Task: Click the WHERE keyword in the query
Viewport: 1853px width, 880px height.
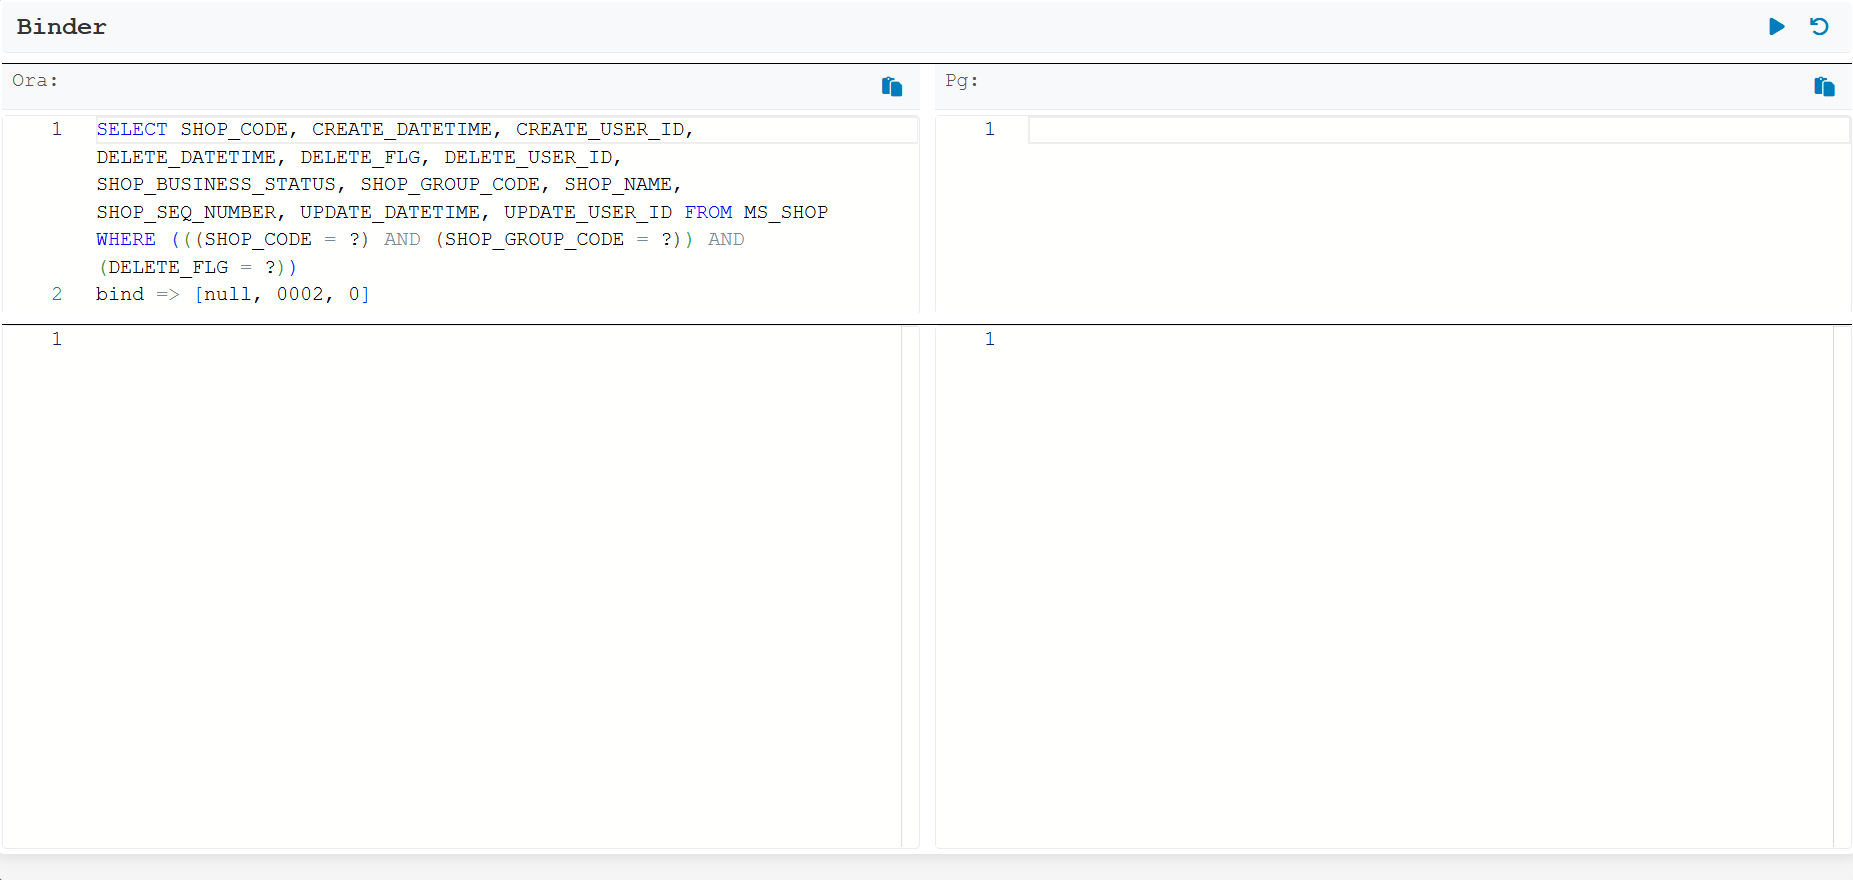Action: (126, 239)
